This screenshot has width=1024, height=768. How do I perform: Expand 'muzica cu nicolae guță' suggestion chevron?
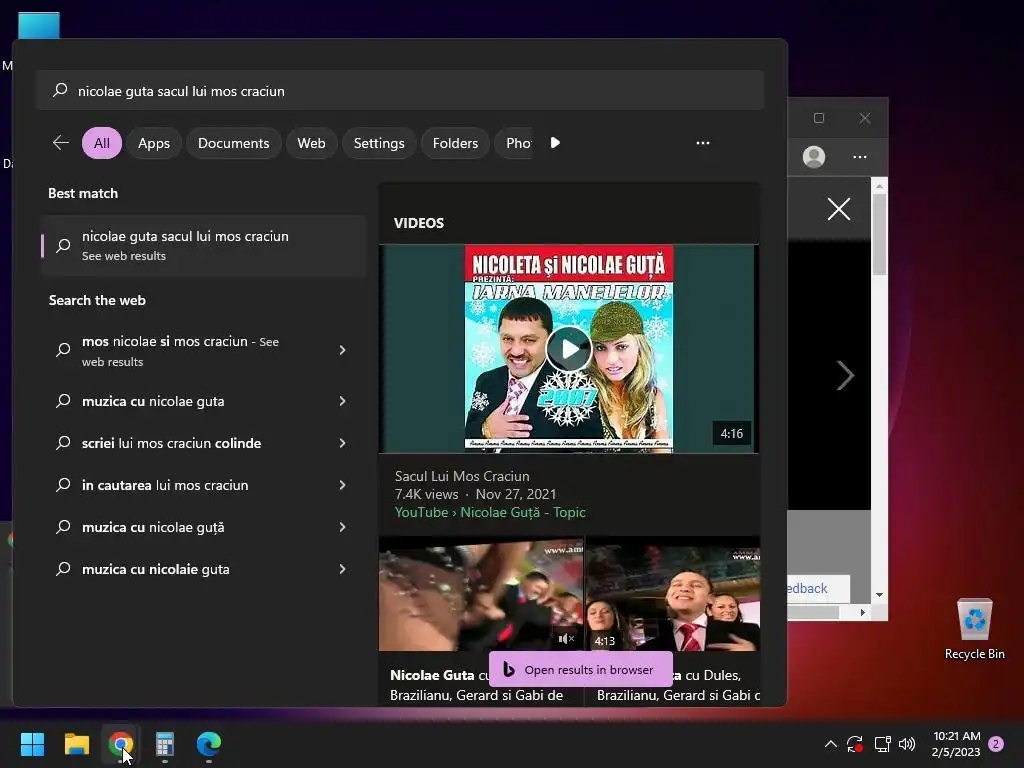coord(342,527)
